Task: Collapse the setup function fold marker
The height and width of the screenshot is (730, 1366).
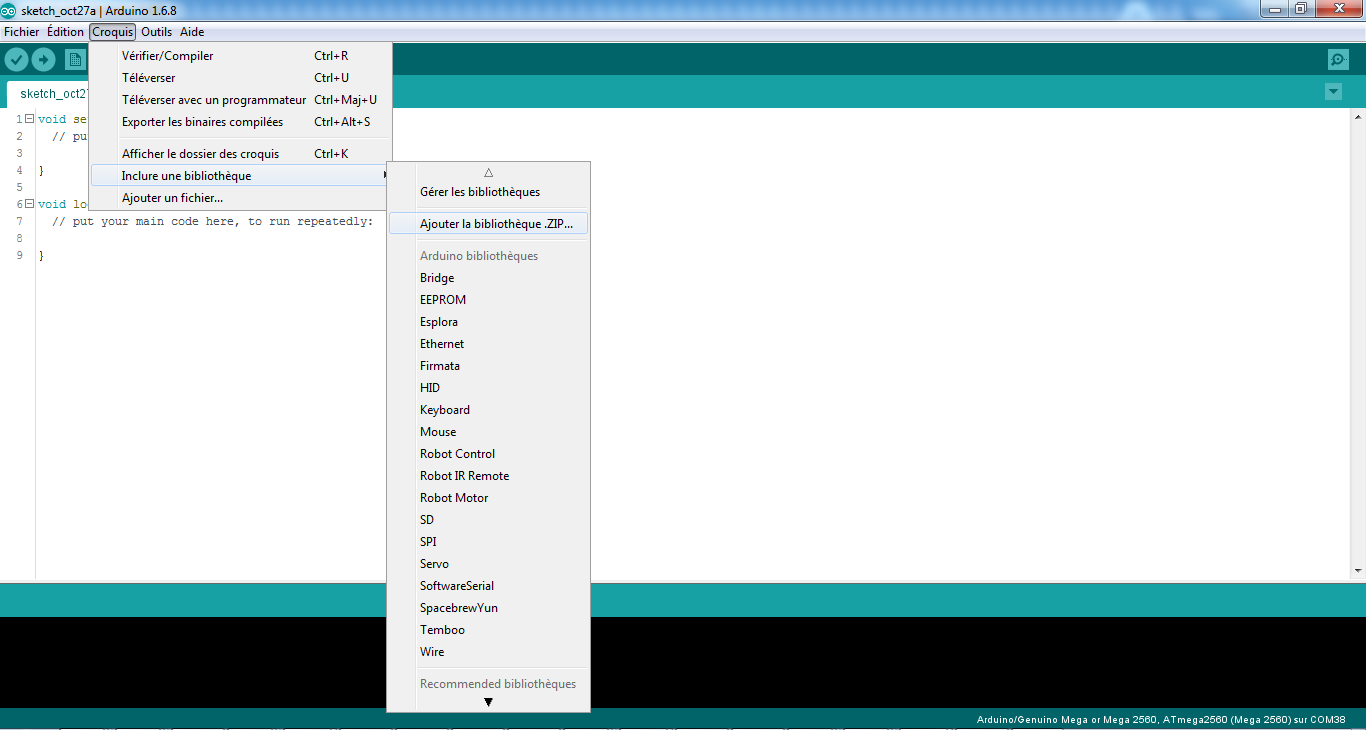Action: coord(29,119)
